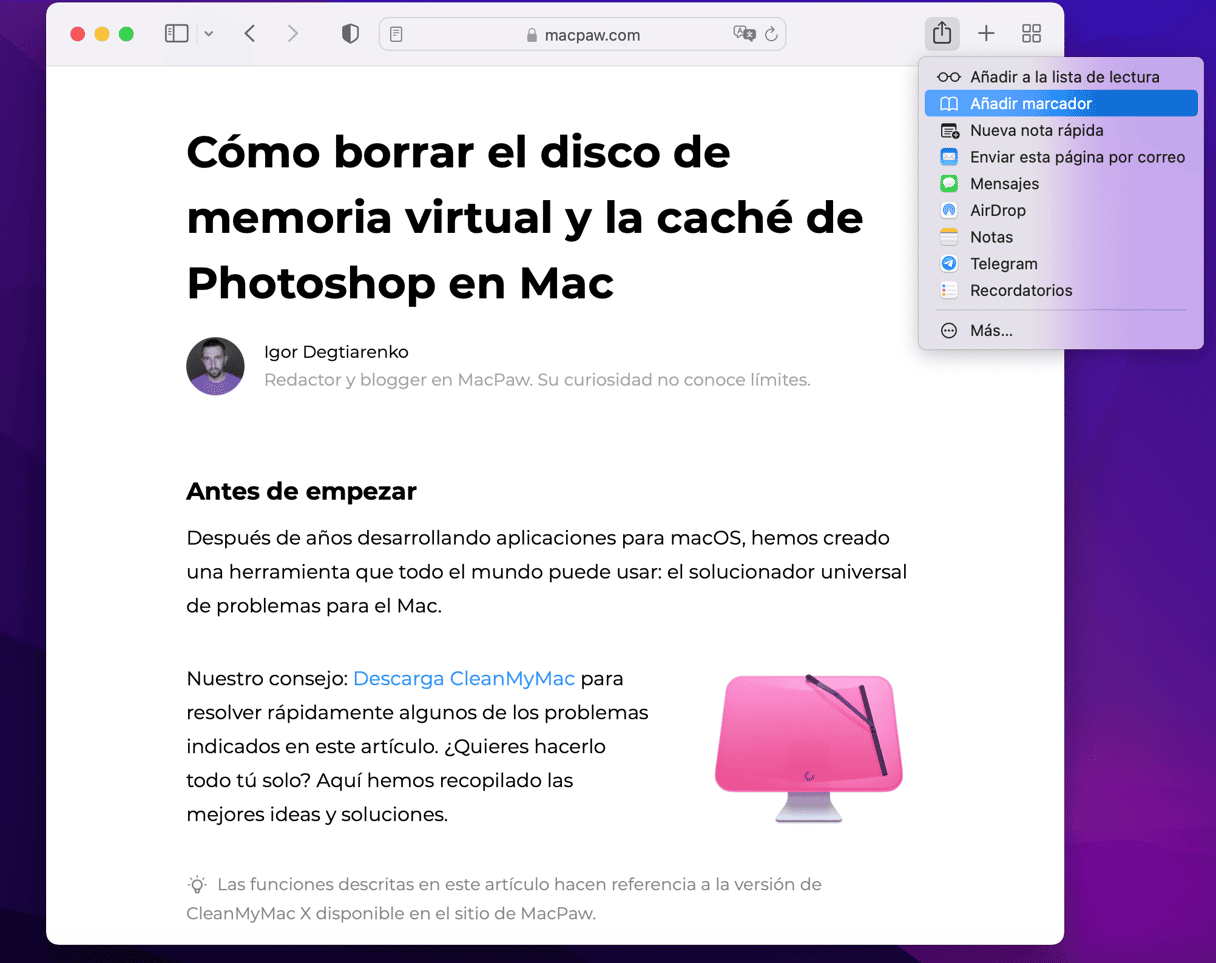Go back with the left arrow
This screenshot has width=1216, height=963.
(x=250, y=34)
